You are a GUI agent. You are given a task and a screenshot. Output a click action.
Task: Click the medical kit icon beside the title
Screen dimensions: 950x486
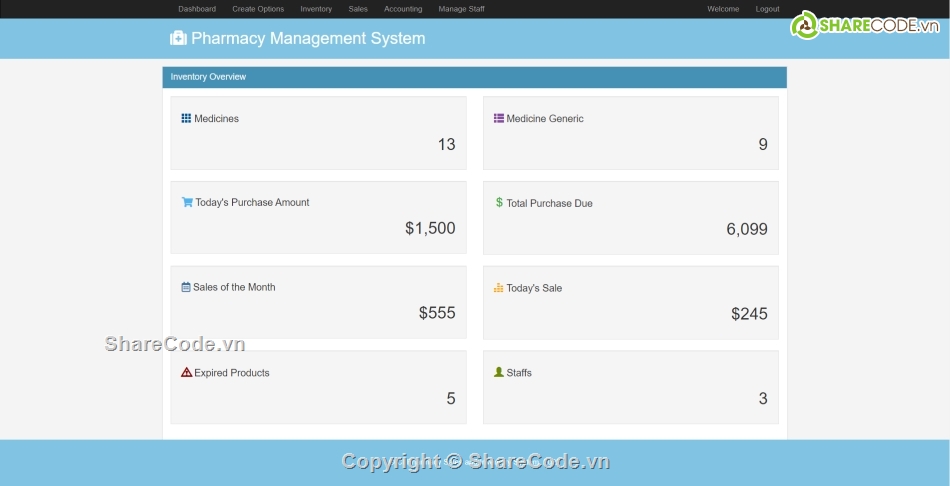178,39
